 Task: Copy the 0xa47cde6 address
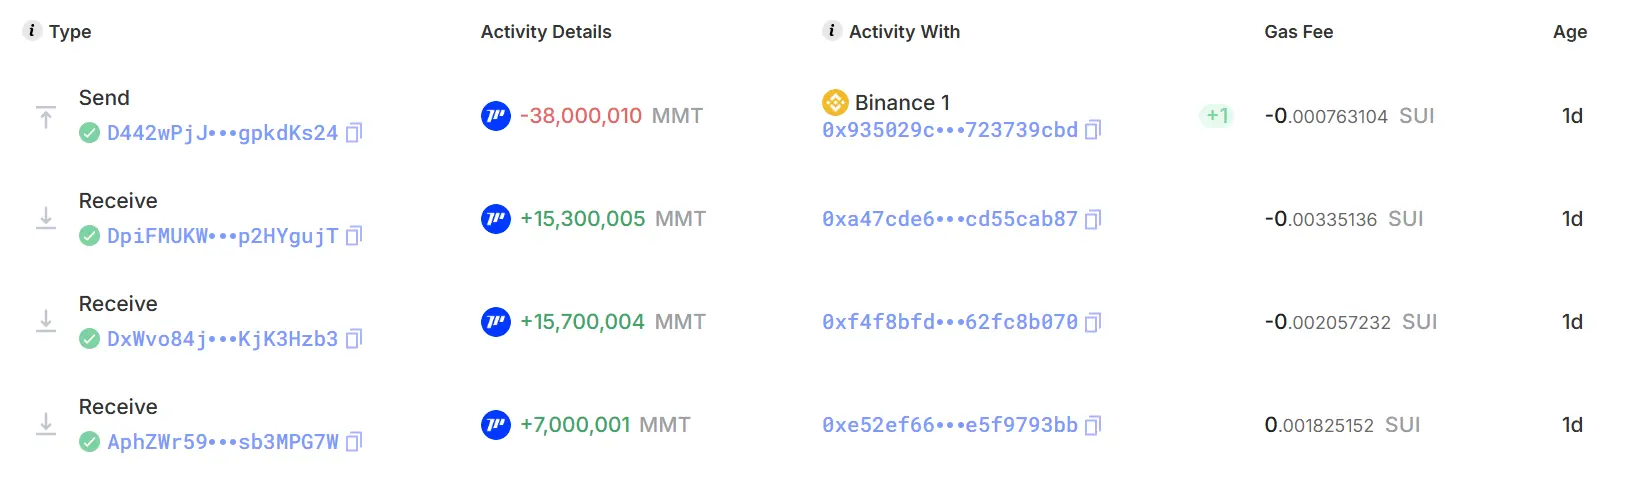pyautogui.click(x=1093, y=219)
